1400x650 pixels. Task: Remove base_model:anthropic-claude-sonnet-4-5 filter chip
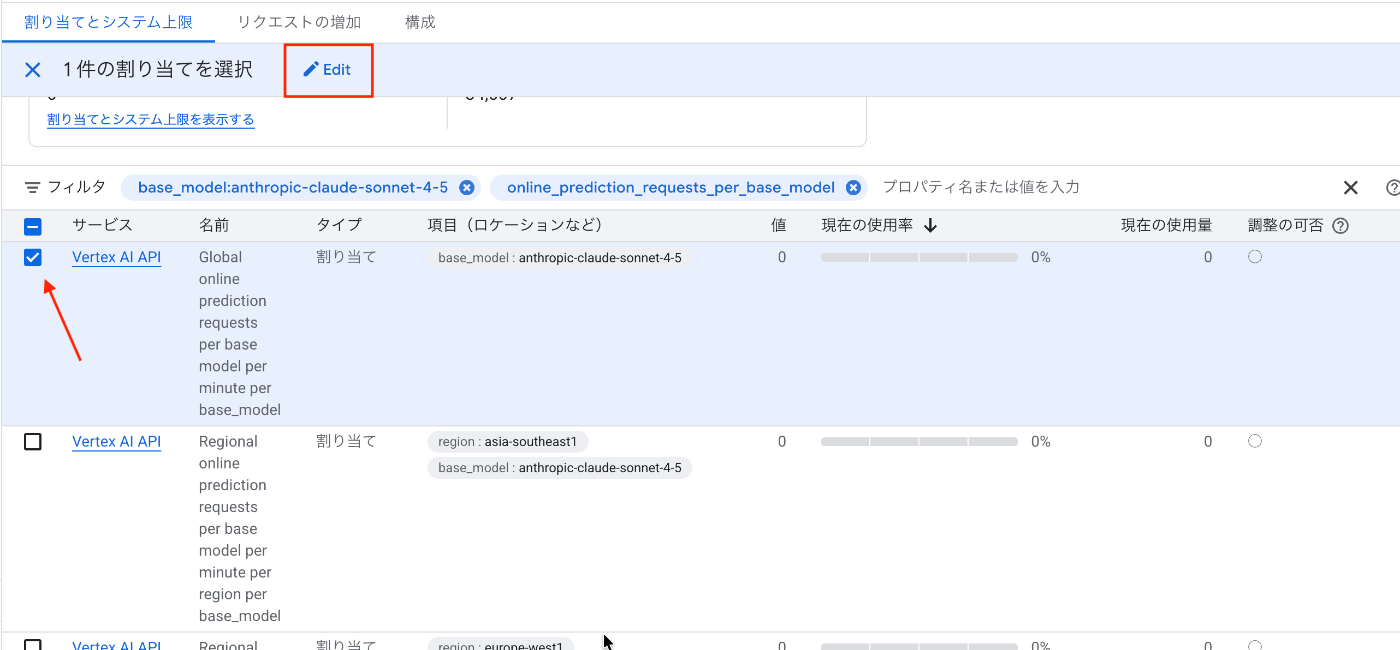click(x=466, y=187)
